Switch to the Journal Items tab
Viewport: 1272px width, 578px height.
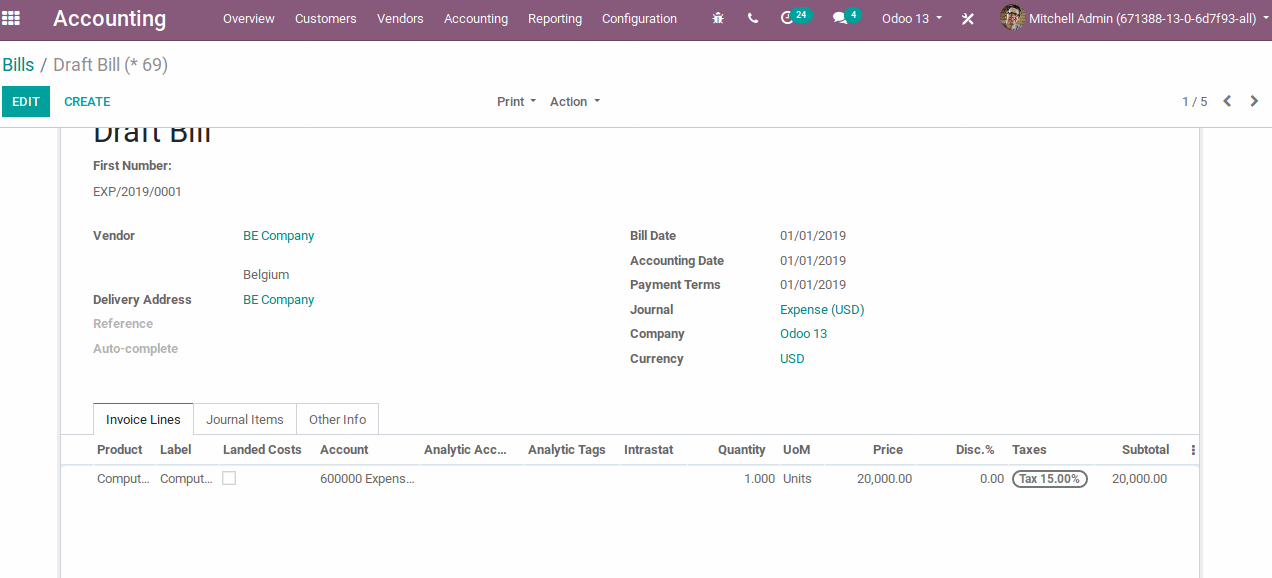click(244, 418)
